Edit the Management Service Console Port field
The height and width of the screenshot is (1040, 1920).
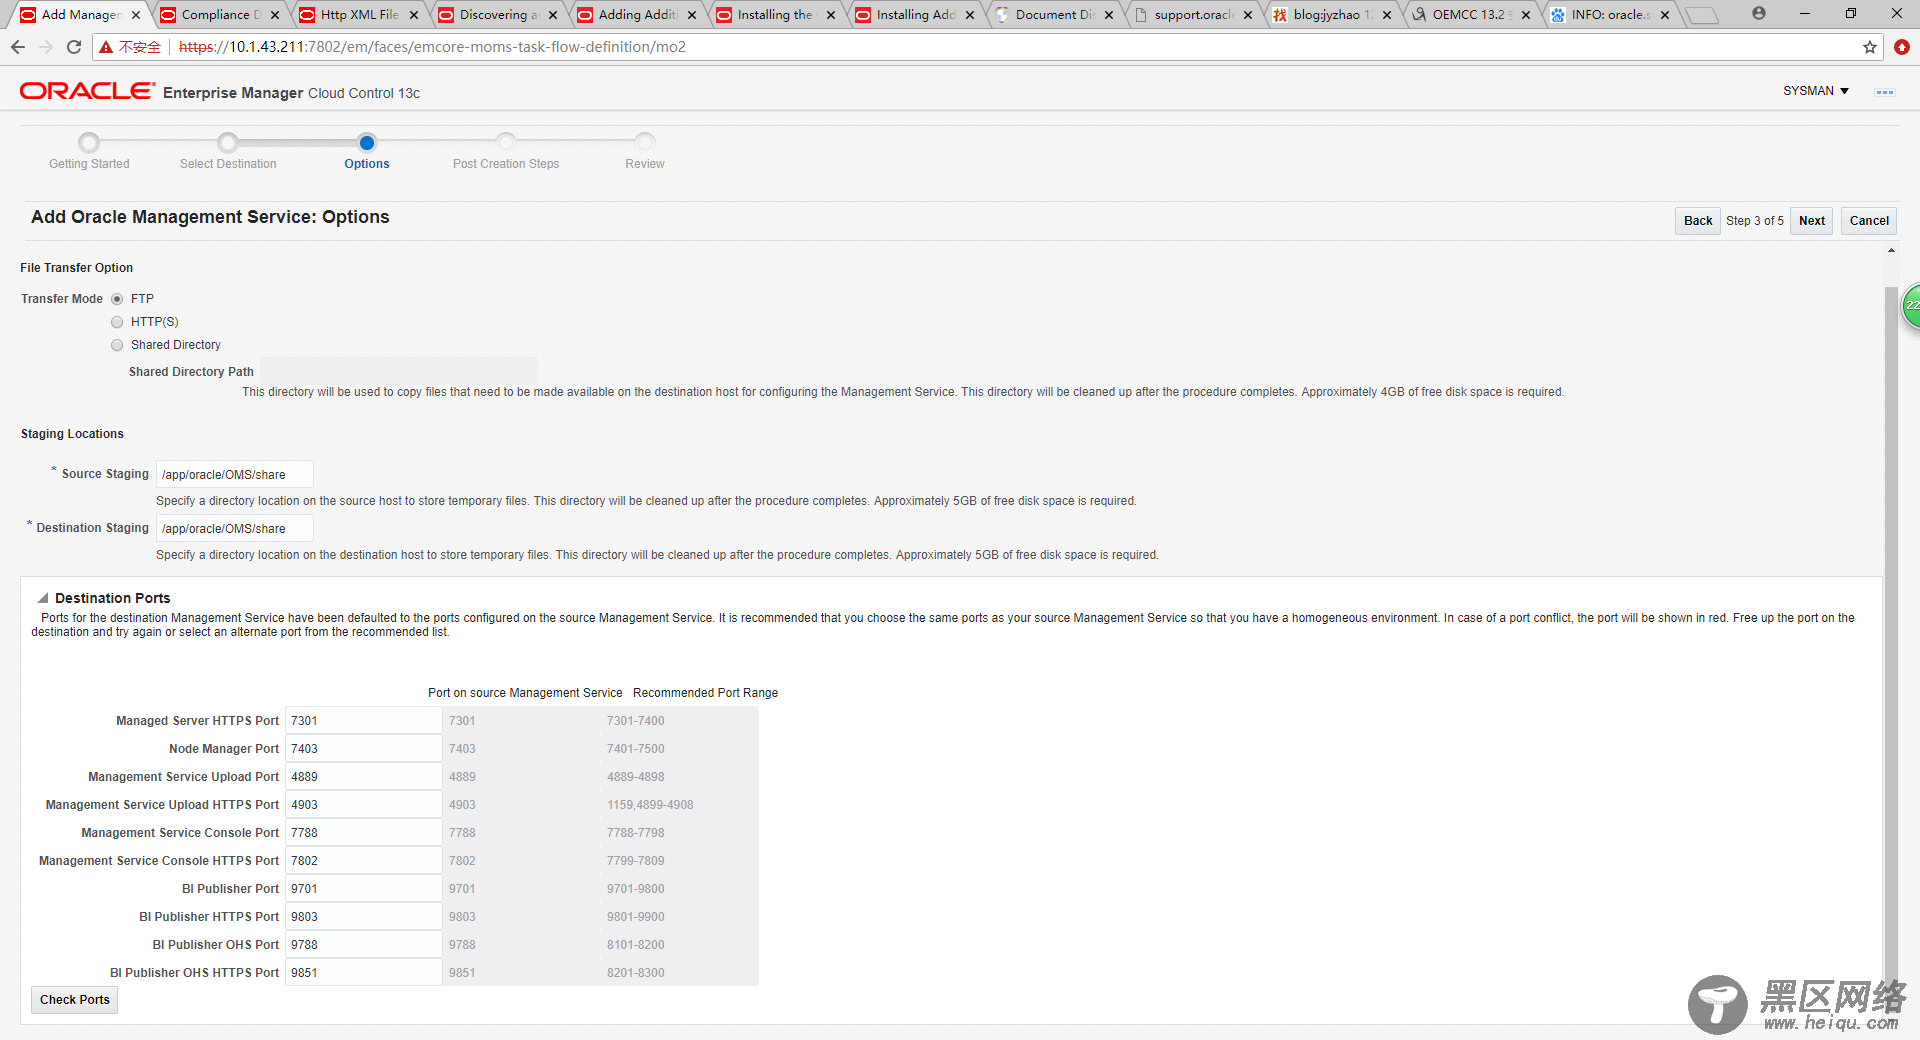click(x=364, y=833)
